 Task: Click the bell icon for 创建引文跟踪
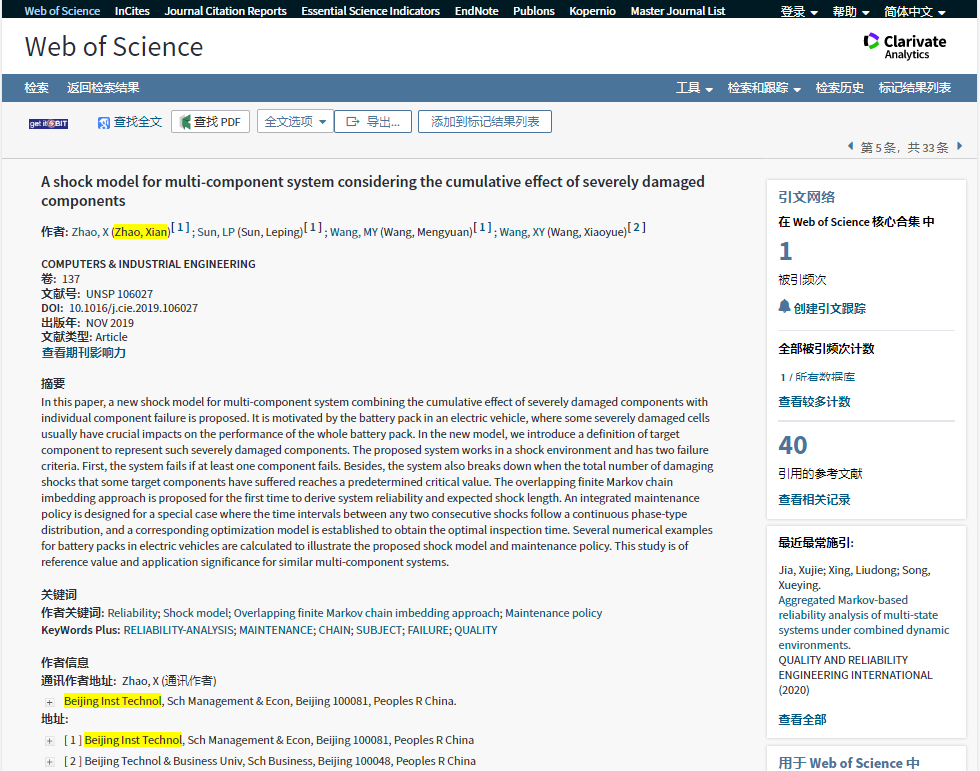click(784, 306)
